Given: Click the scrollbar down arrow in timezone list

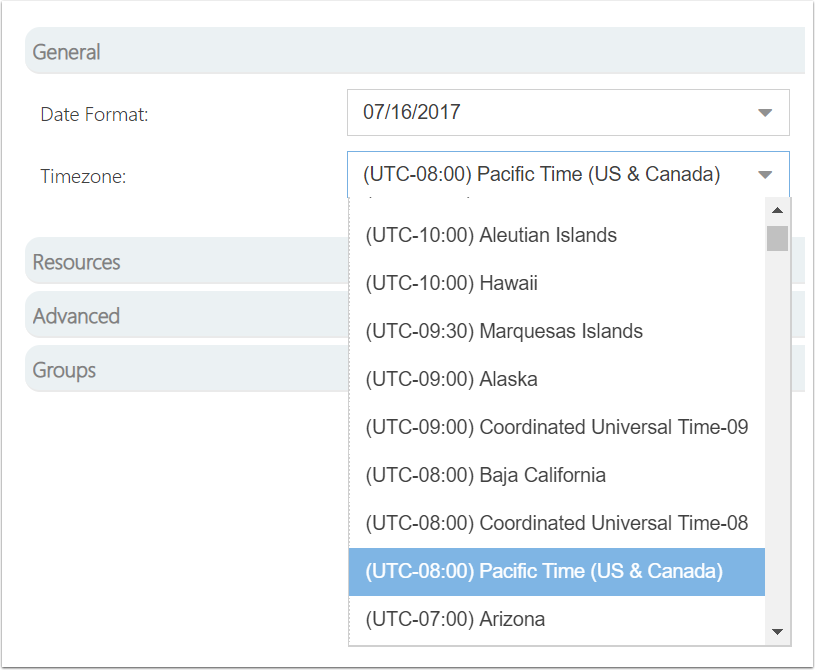Looking at the screenshot, I should (778, 632).
